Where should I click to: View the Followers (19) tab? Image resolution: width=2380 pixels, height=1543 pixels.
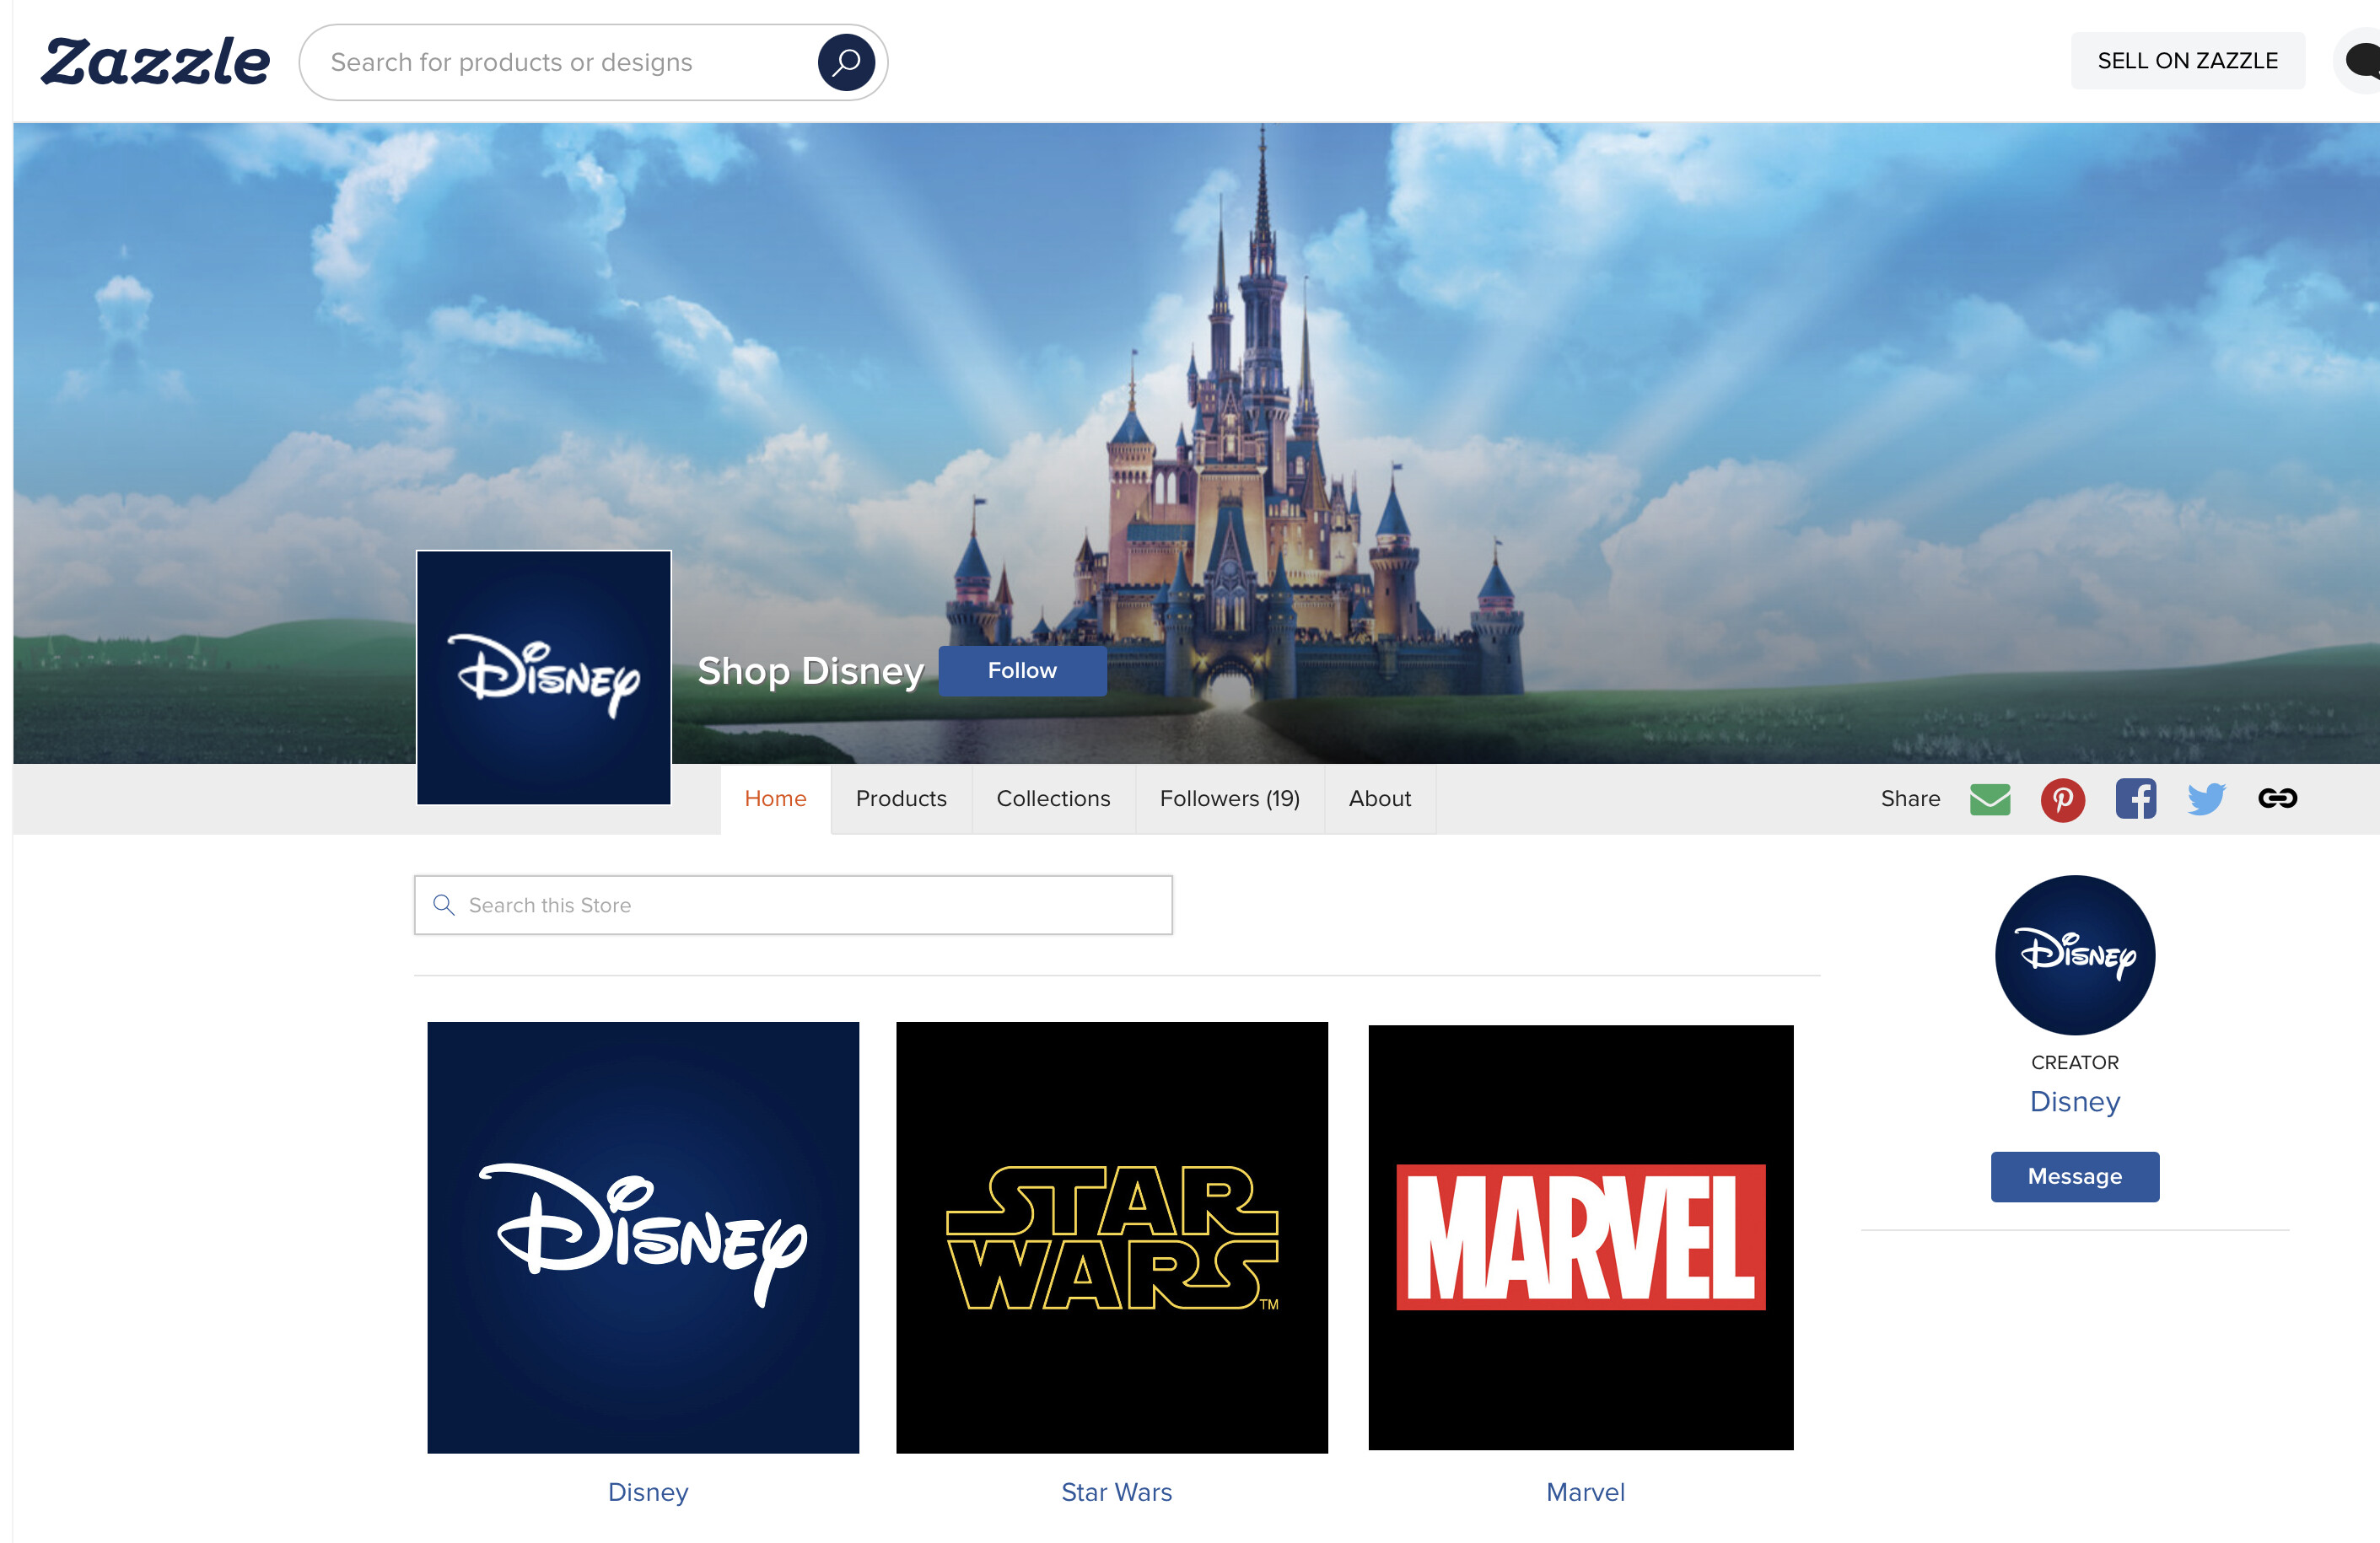1230,799
